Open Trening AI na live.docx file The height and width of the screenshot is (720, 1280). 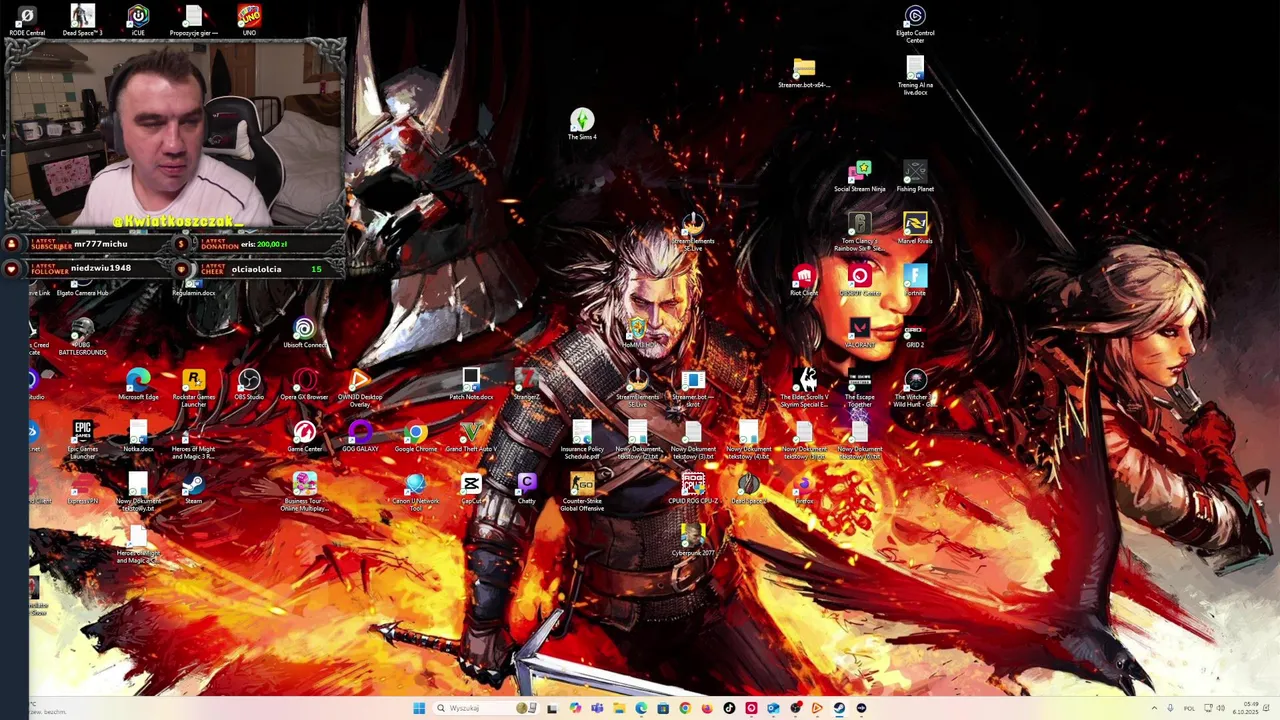point(915,76)
